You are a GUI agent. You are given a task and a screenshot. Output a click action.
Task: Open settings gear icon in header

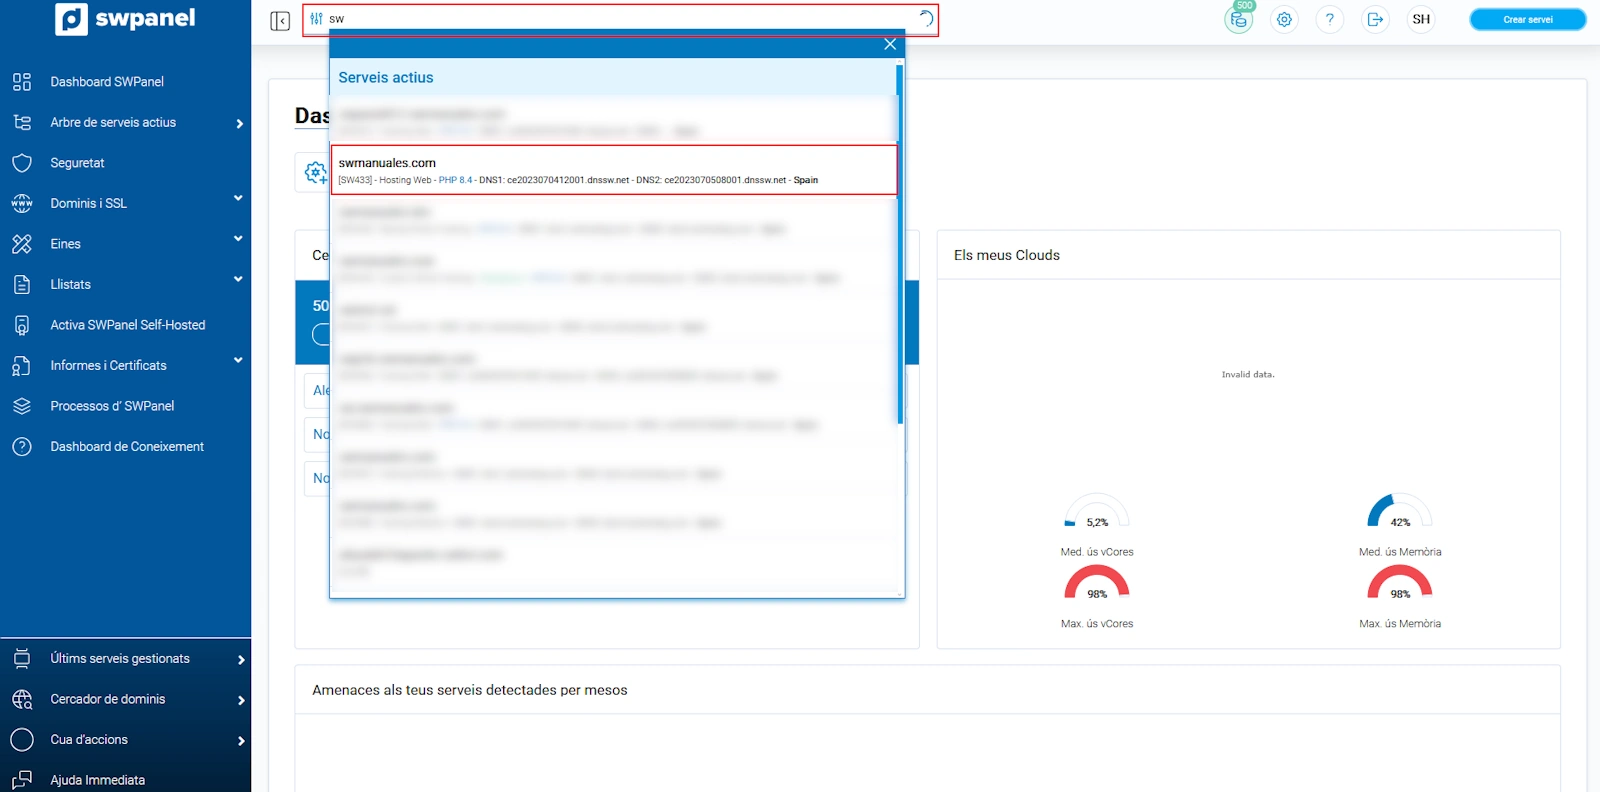coord(1284,20)
